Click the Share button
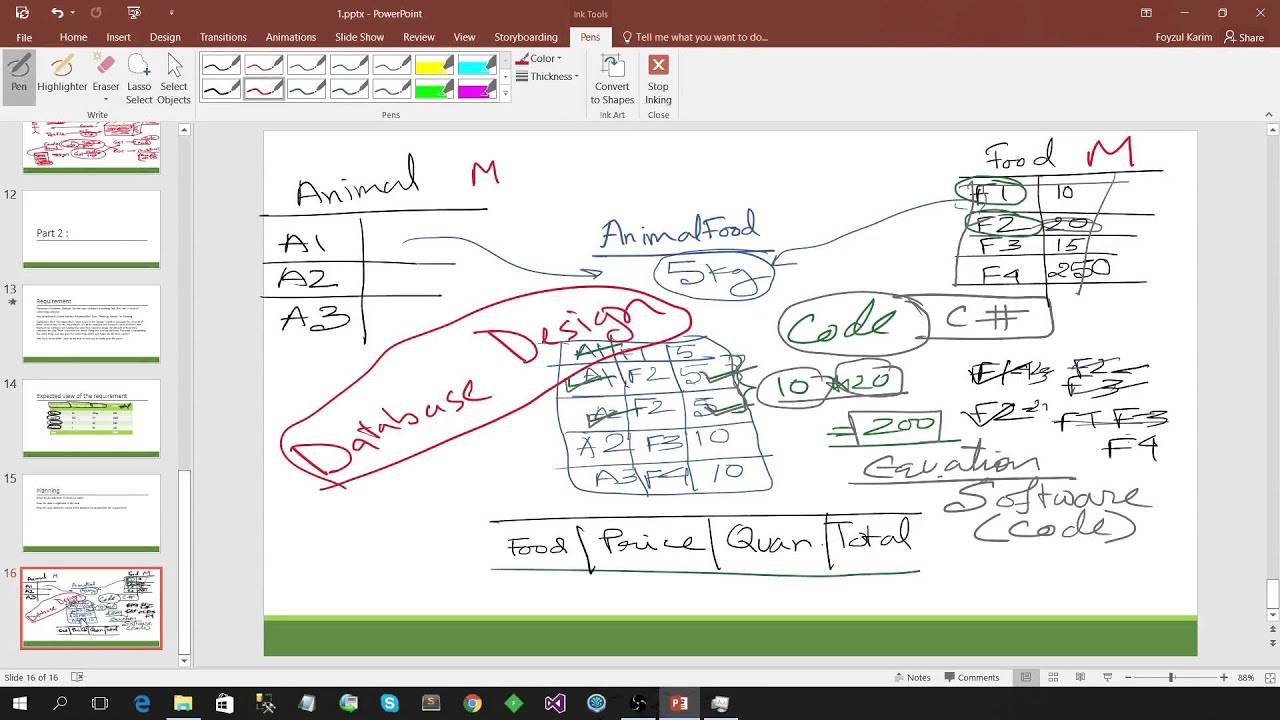 [x=1244, y=37]
